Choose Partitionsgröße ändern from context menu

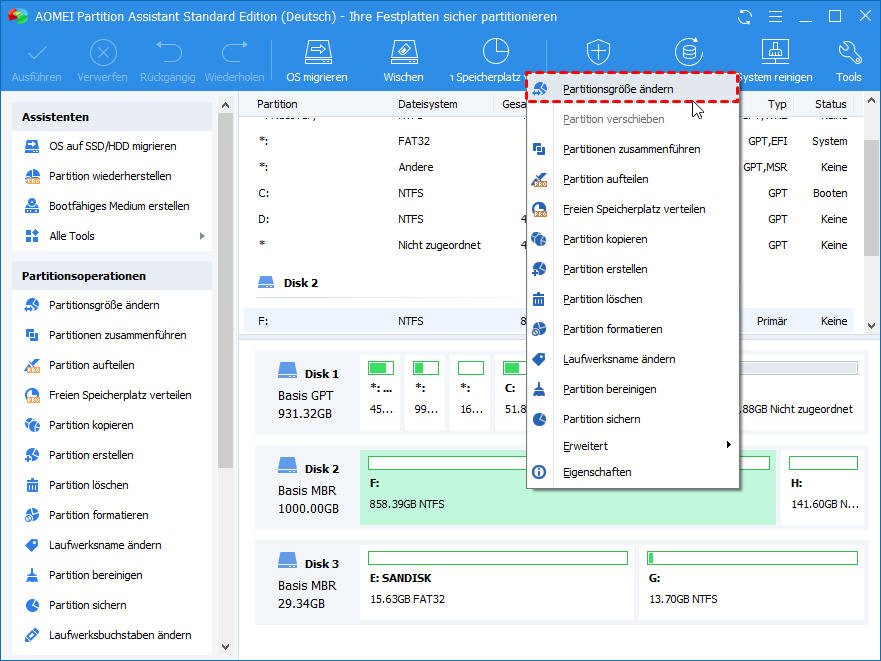pos(632,89)
